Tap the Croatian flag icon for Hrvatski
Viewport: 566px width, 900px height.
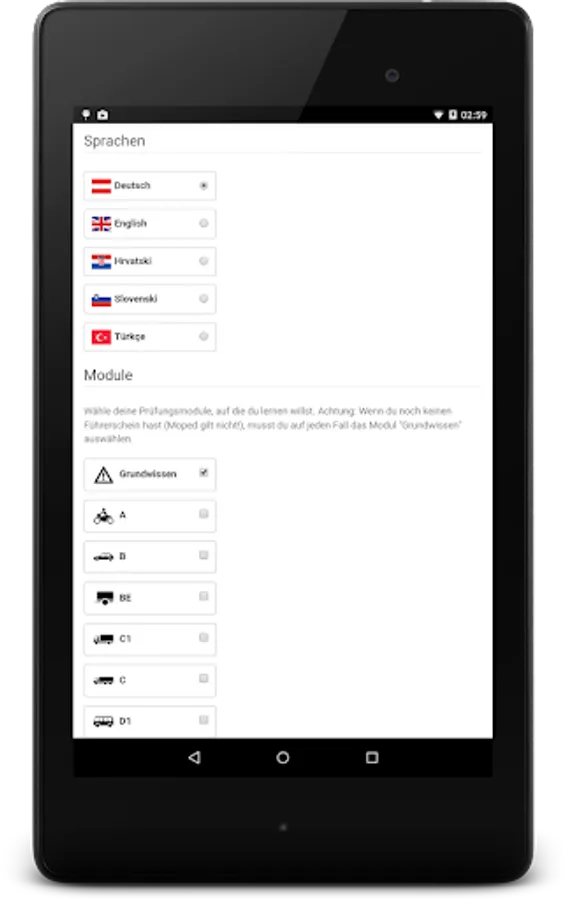(101, 262)
